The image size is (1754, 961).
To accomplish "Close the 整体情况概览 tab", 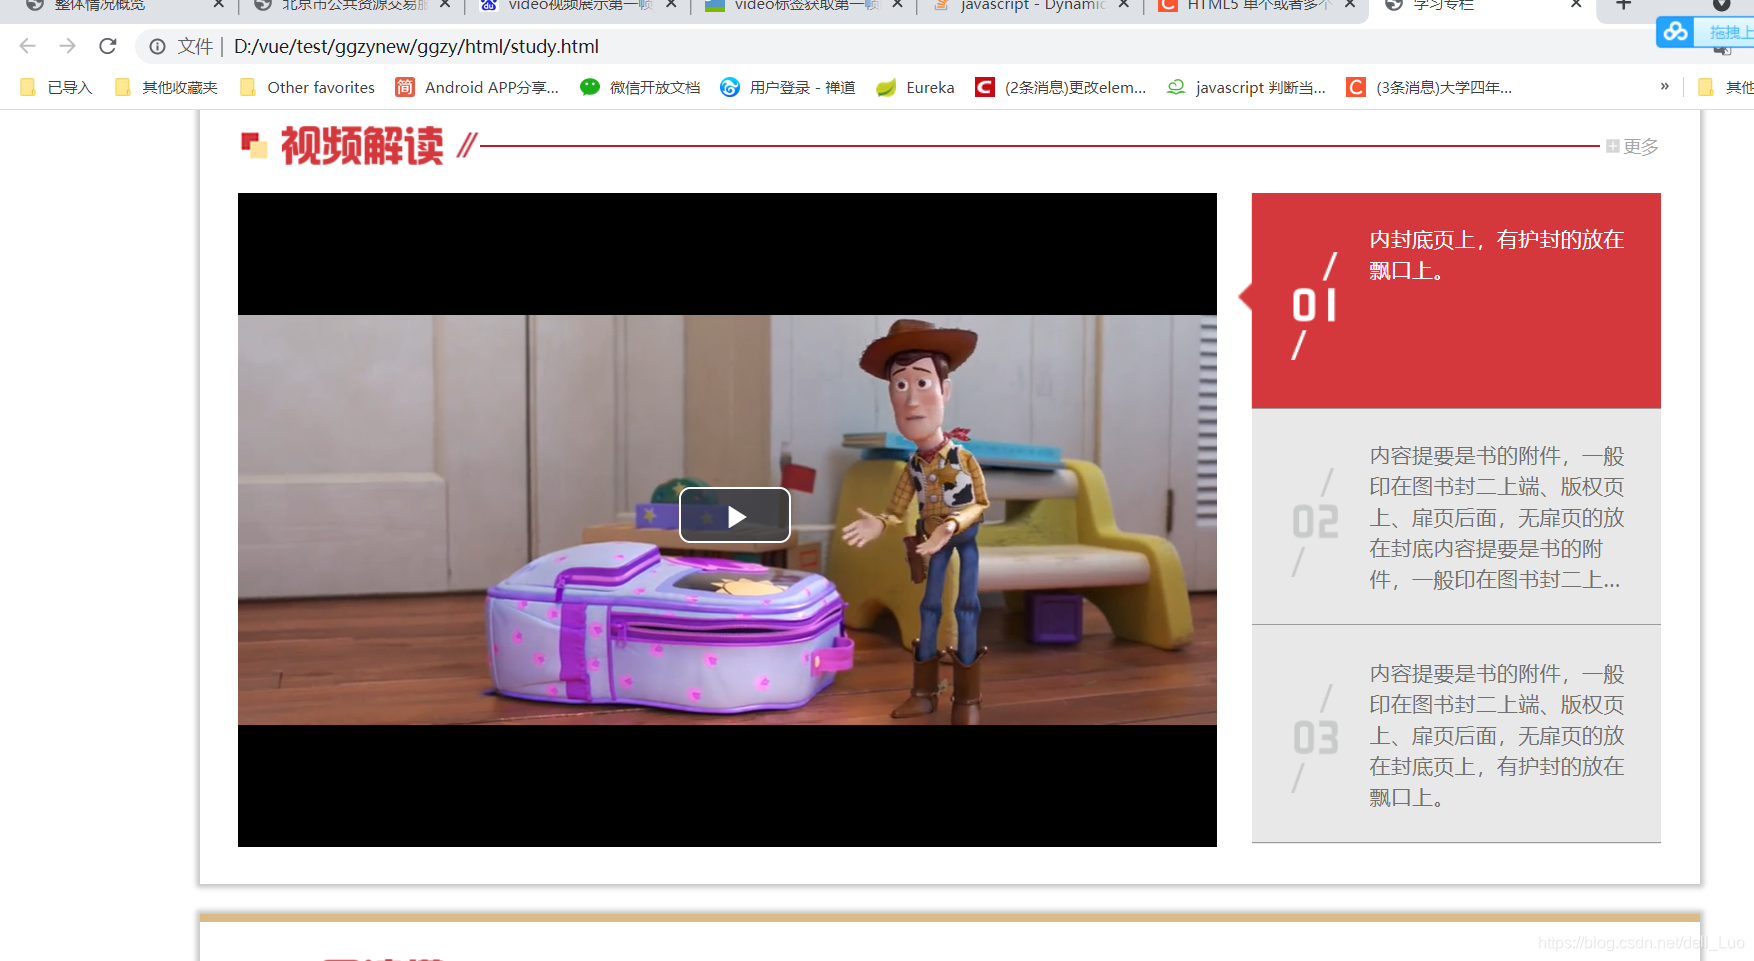I will [218, 5].
